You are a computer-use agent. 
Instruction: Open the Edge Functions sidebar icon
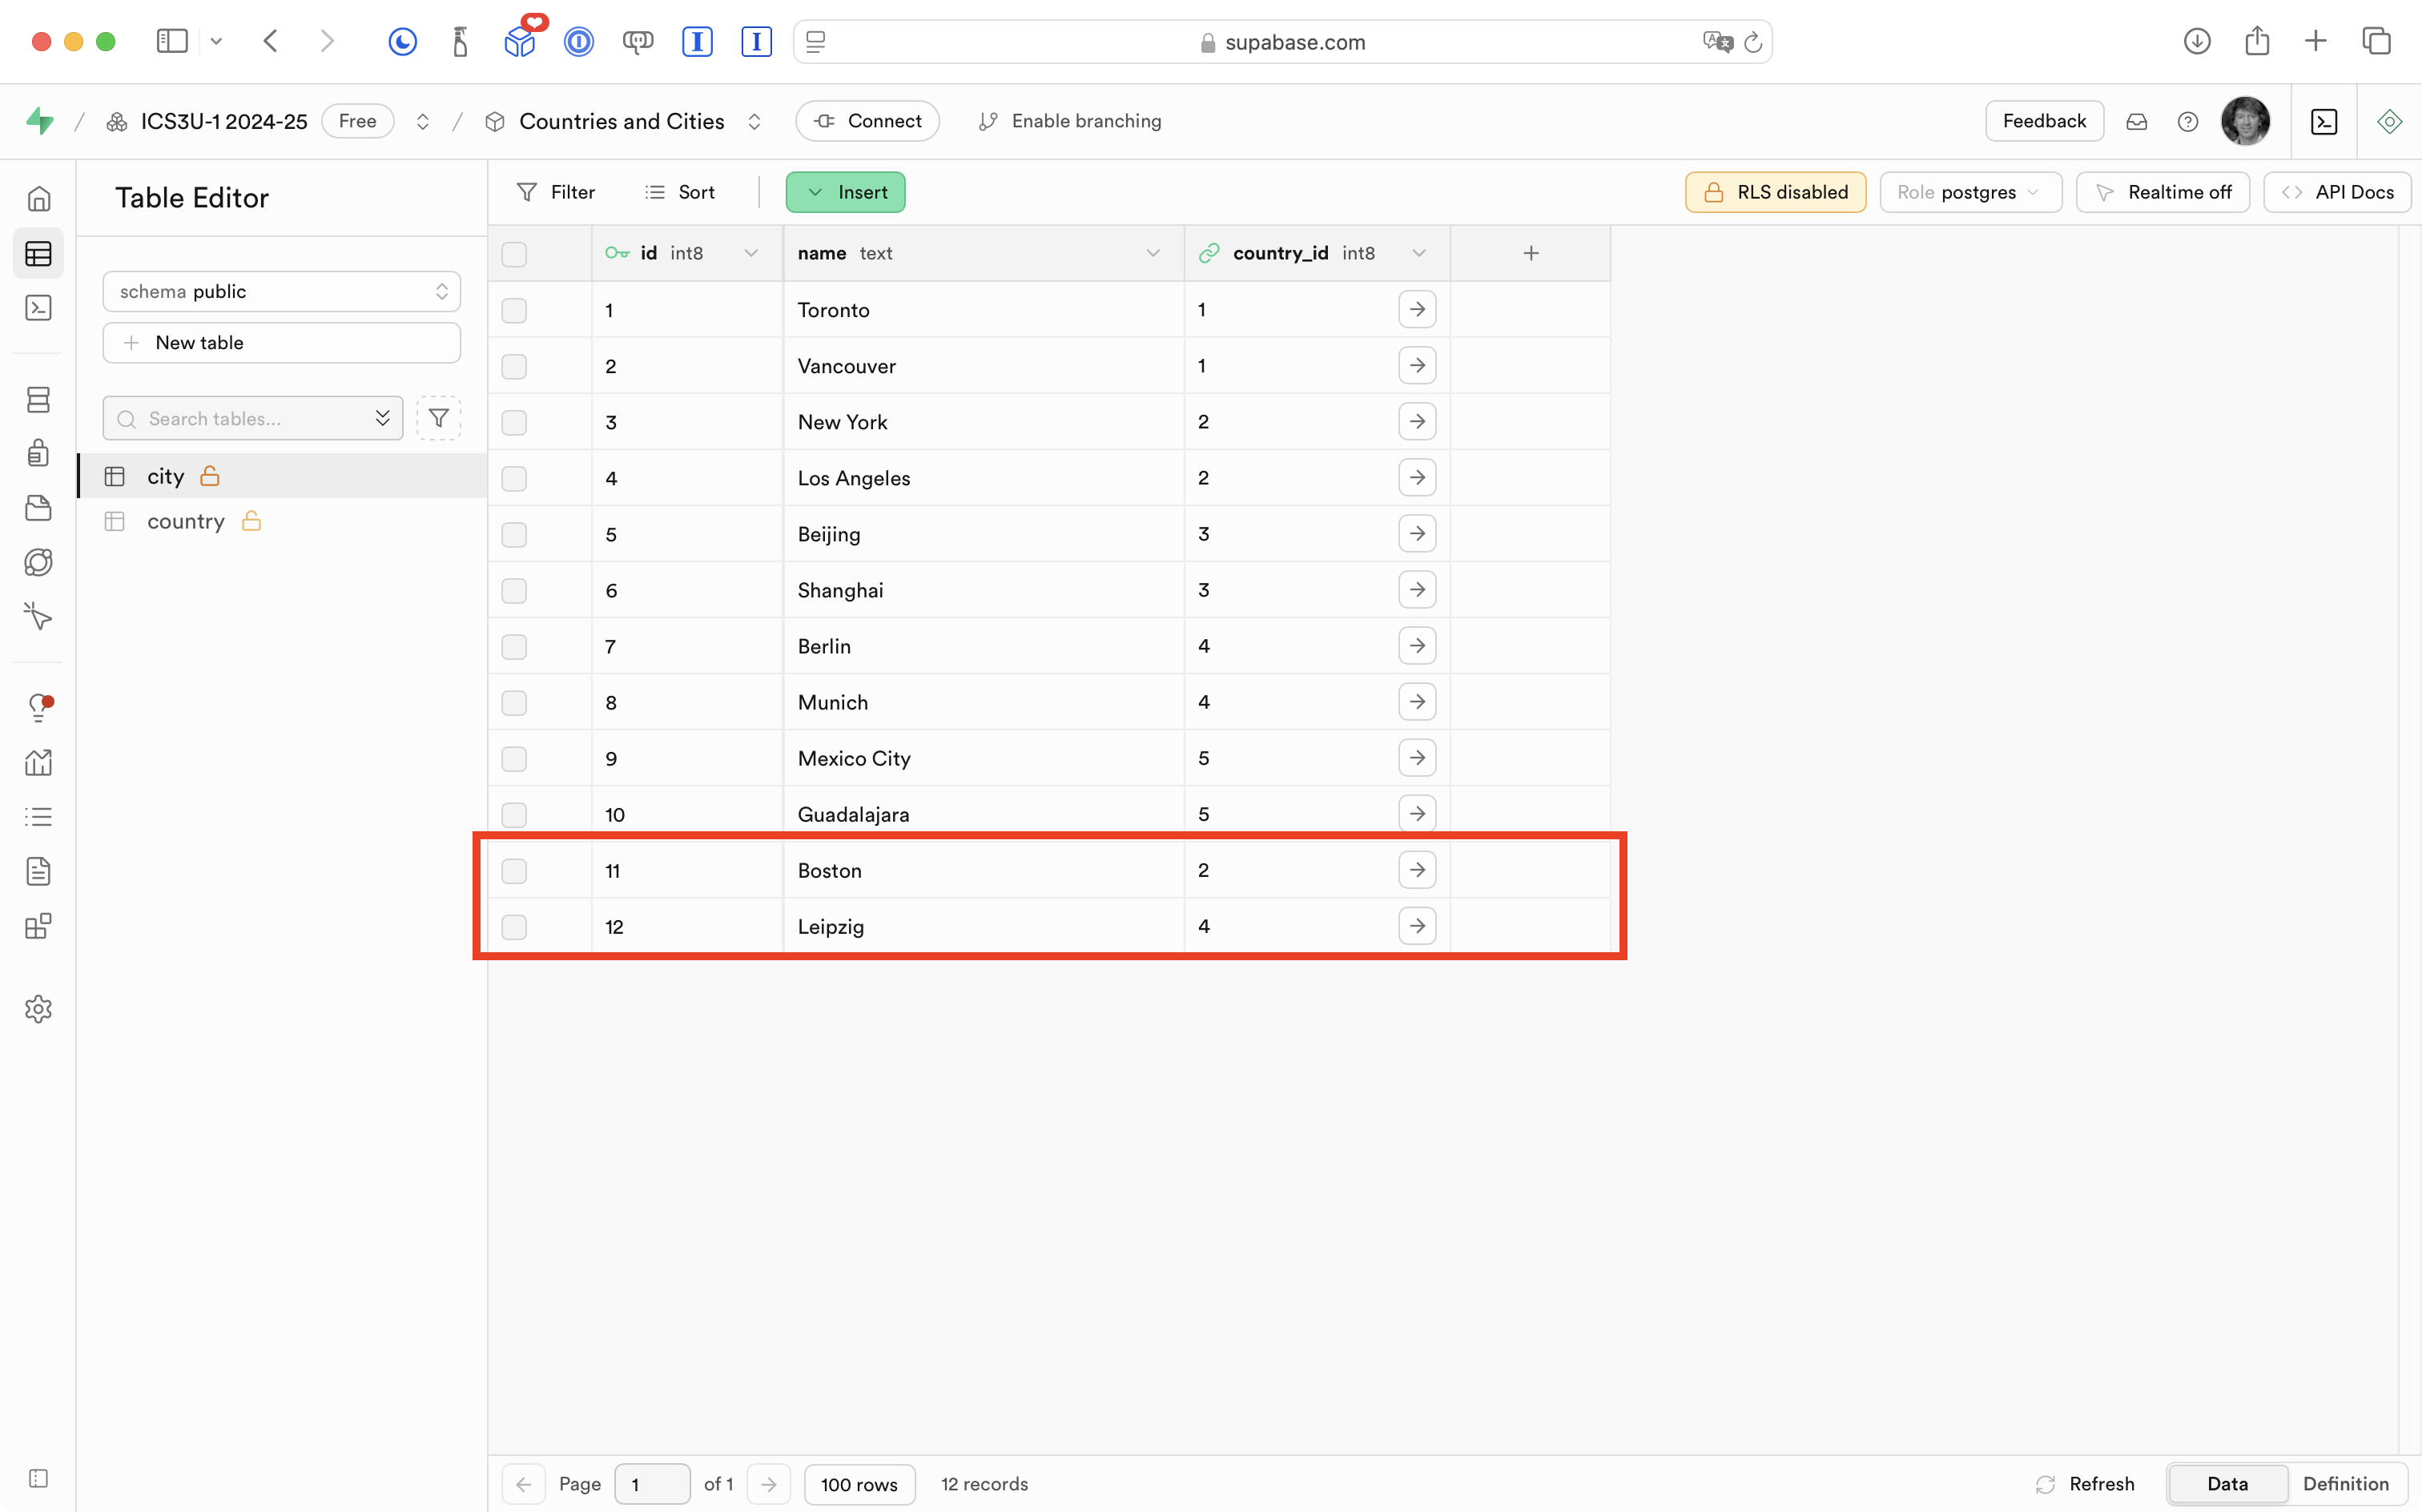[x=38, y=562]
